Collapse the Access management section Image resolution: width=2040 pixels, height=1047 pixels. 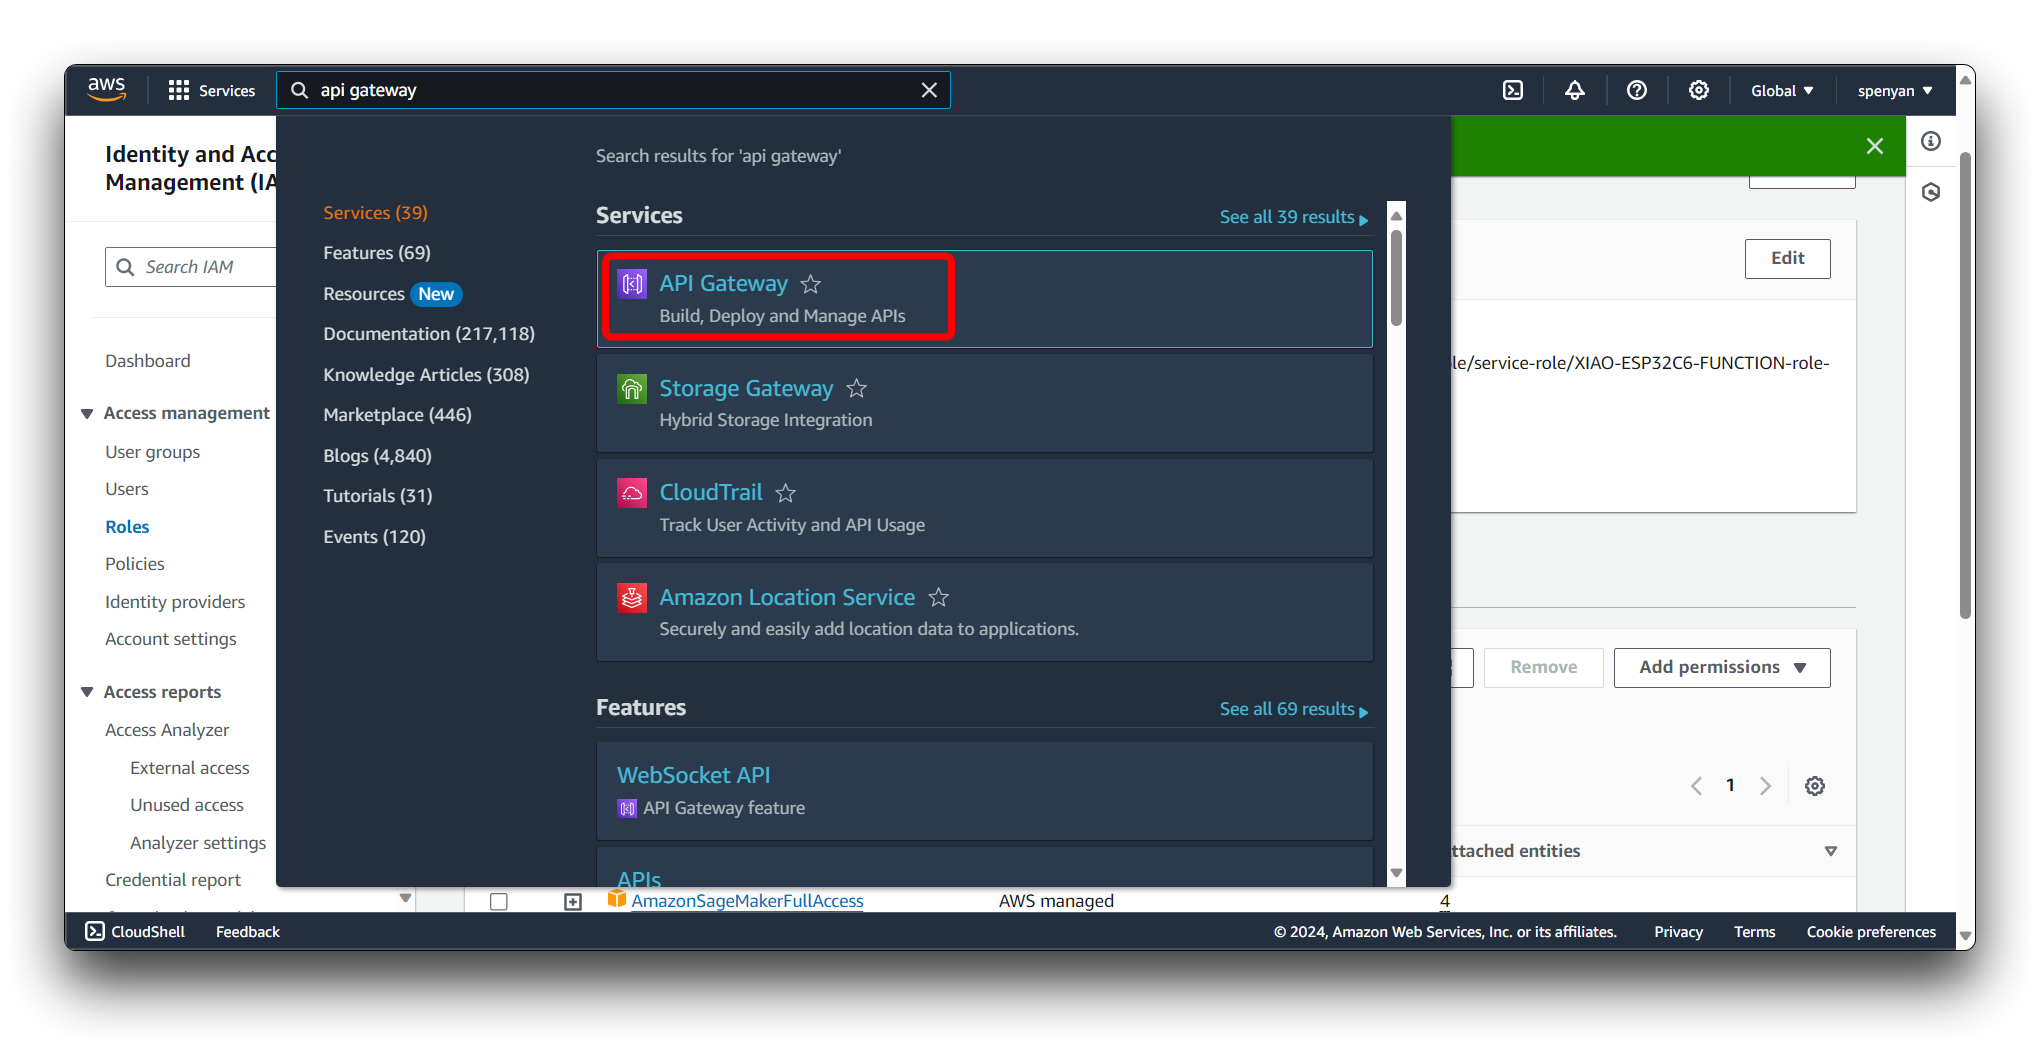[x=87, y=413]
